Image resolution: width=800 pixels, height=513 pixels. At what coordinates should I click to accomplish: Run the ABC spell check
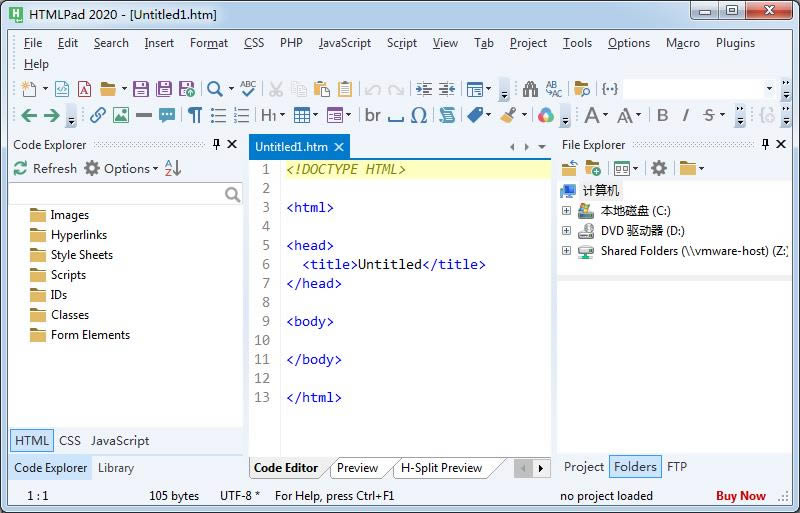click(x=248, y=89)
